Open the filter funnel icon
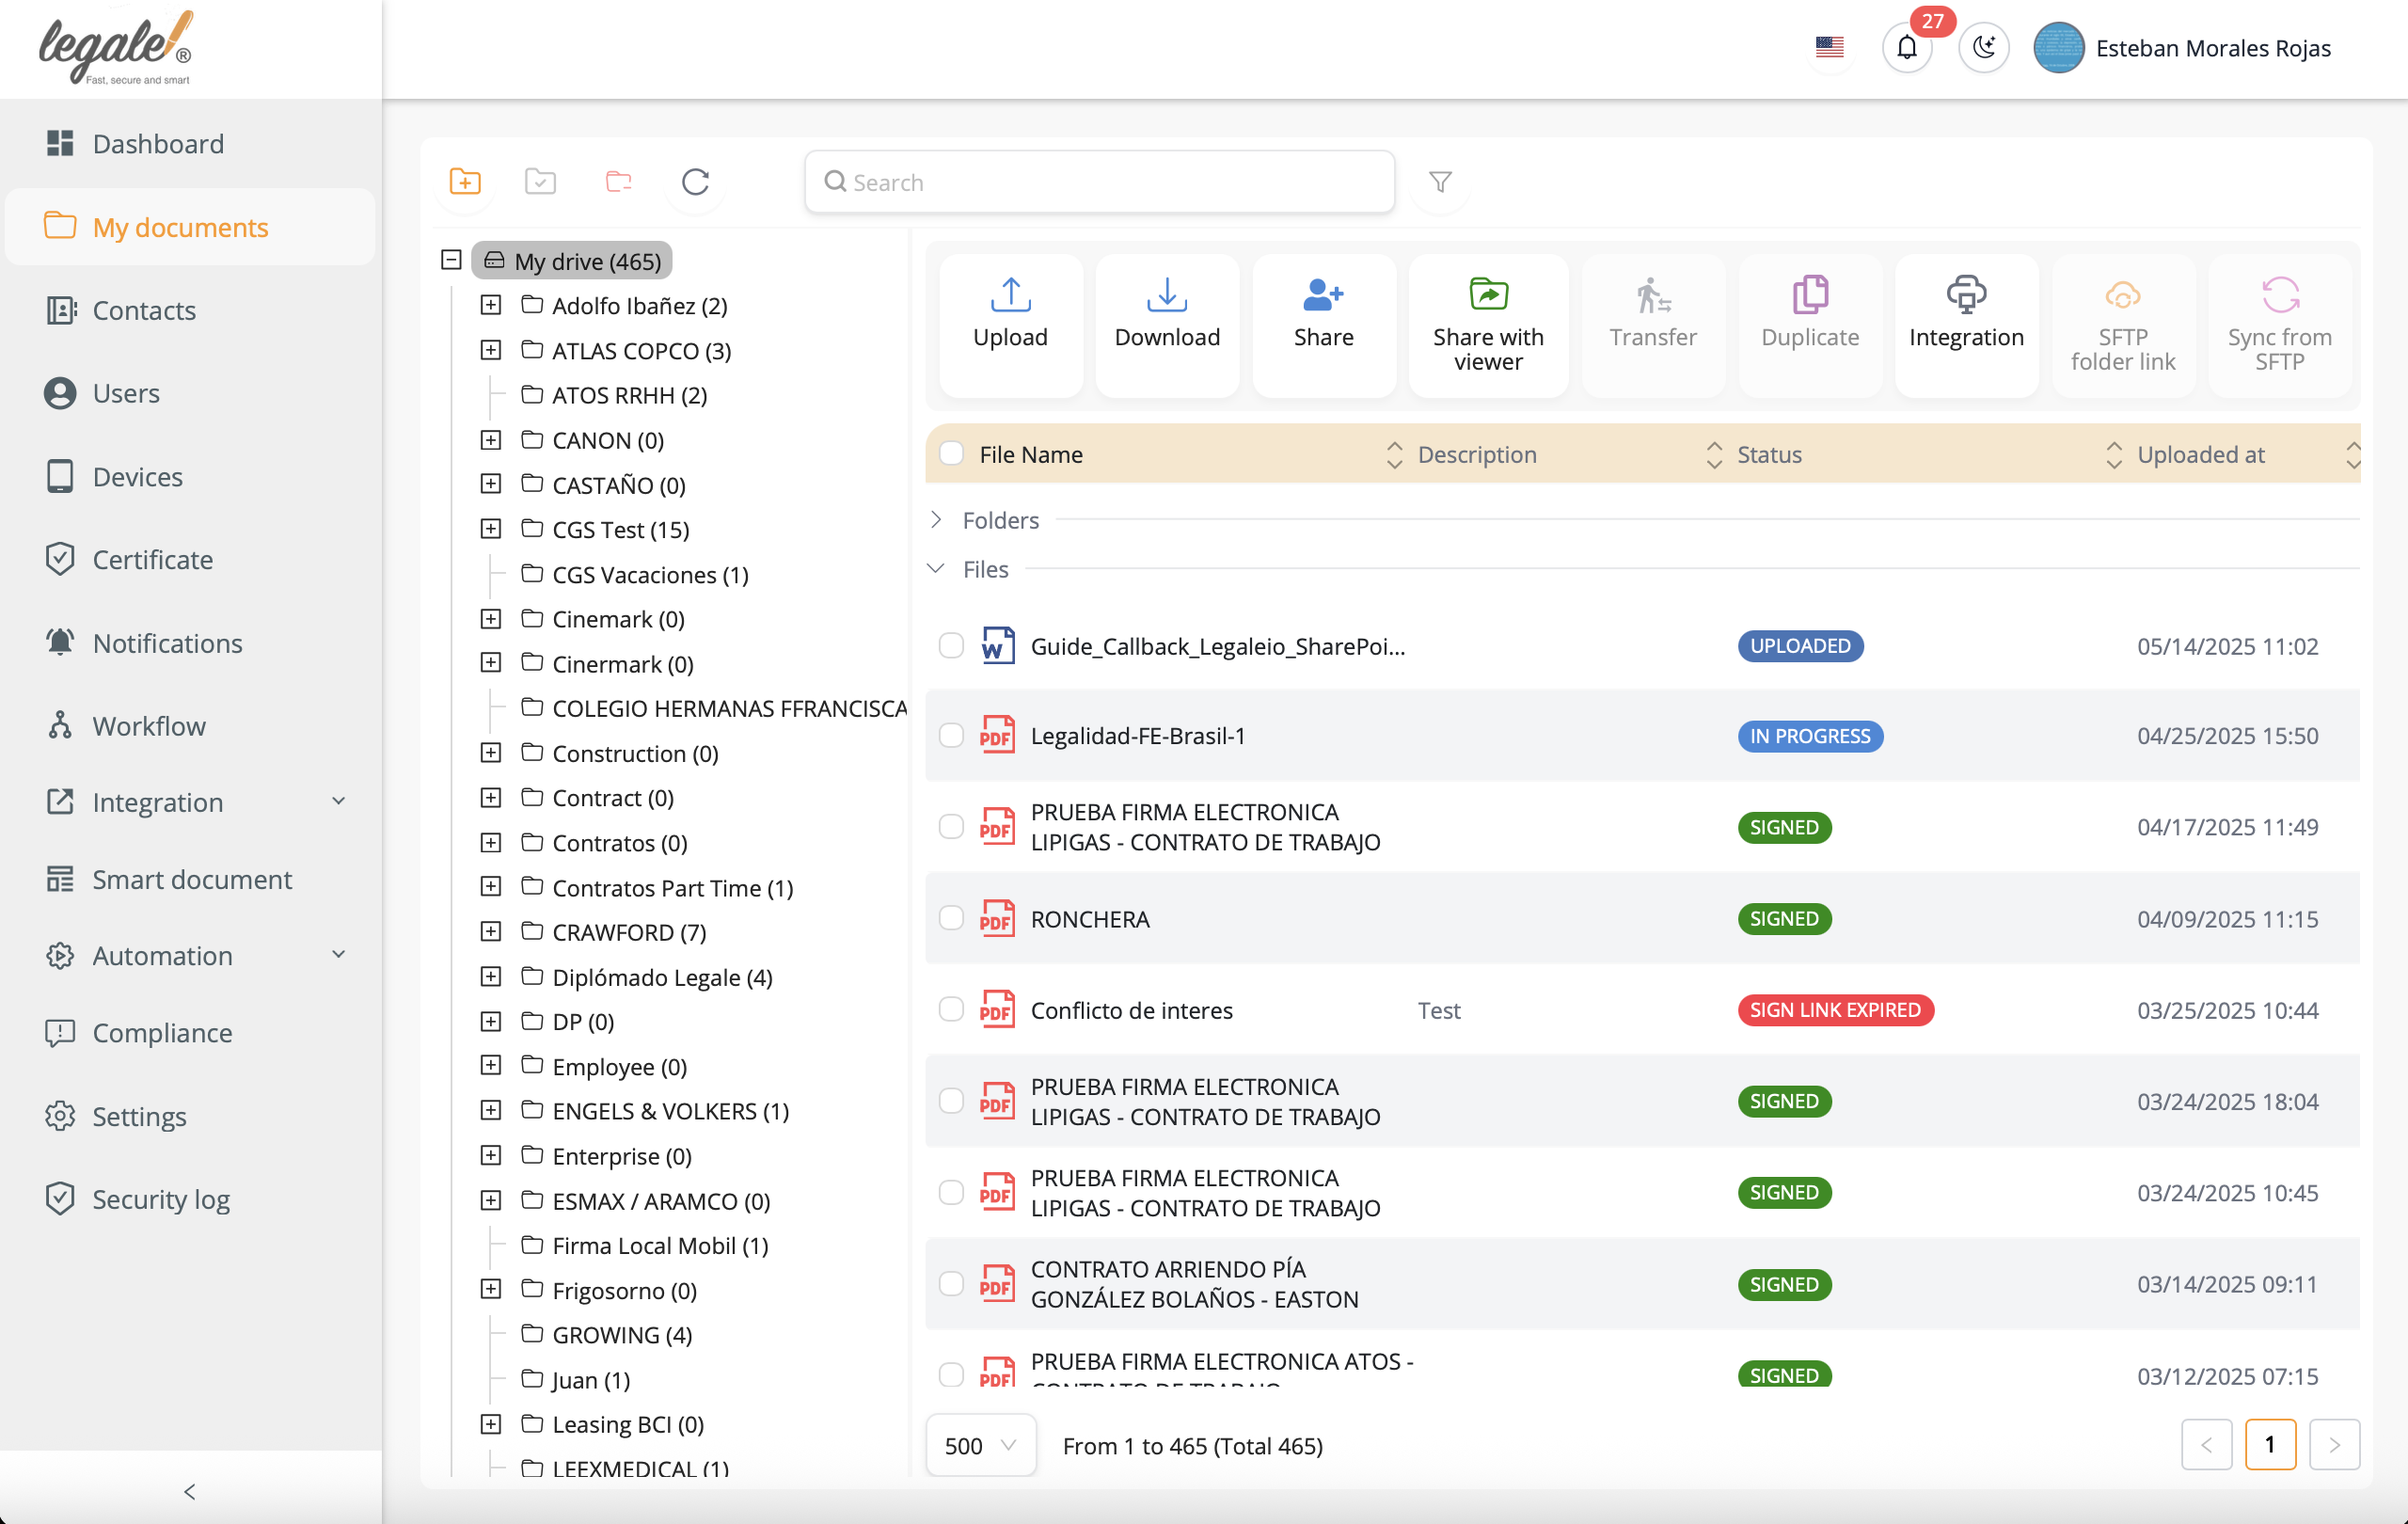This screenshot has width=2408, height=1524. [x=1440, y=181]
